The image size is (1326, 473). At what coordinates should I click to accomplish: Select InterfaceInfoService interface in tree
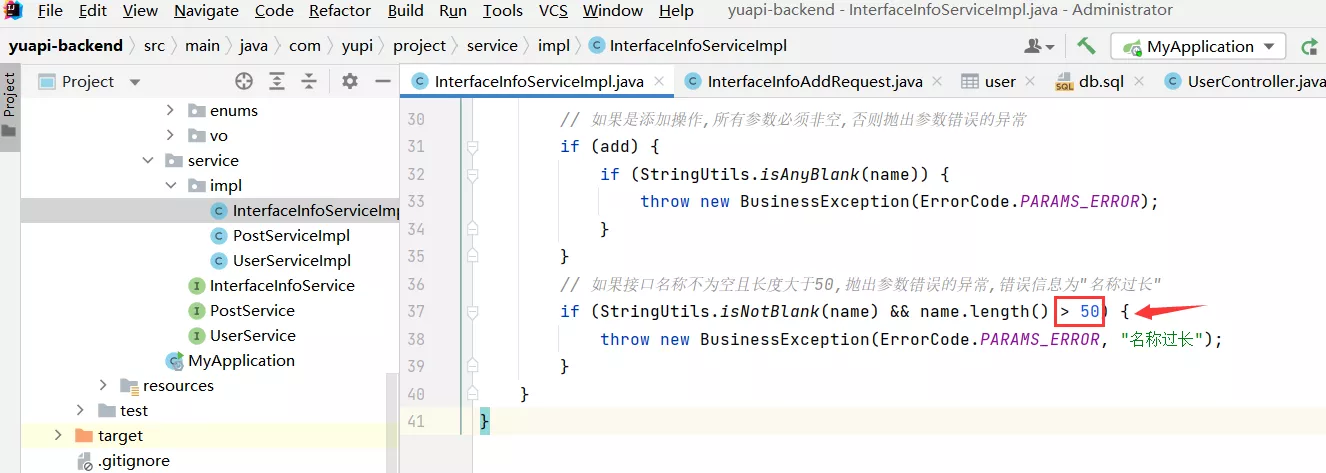(271, 285)
